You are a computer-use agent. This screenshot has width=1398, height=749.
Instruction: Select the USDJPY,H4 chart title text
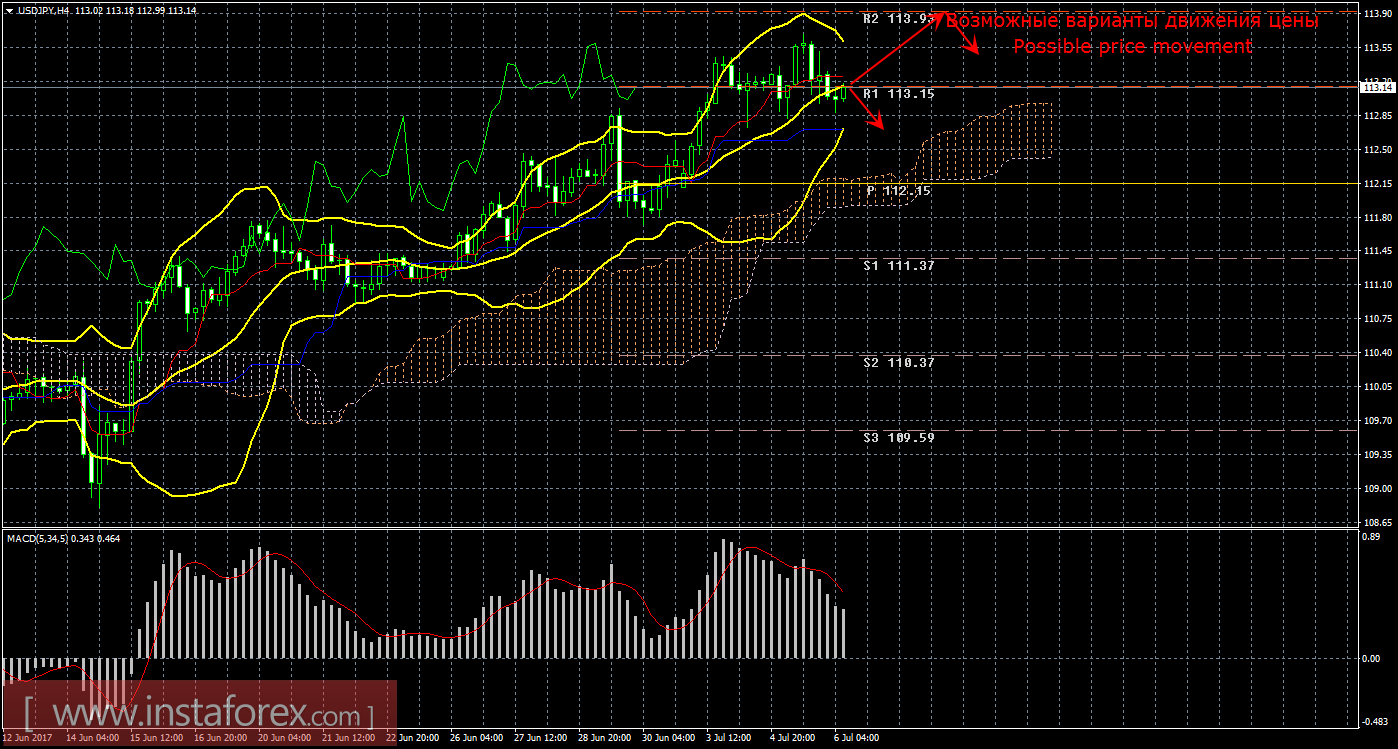coord(43,10)
